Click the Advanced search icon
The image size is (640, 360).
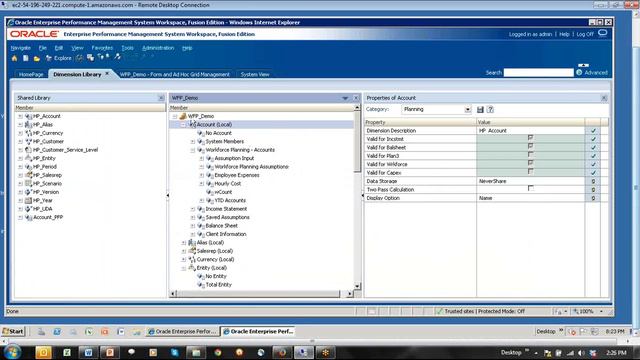pos(579,73)
